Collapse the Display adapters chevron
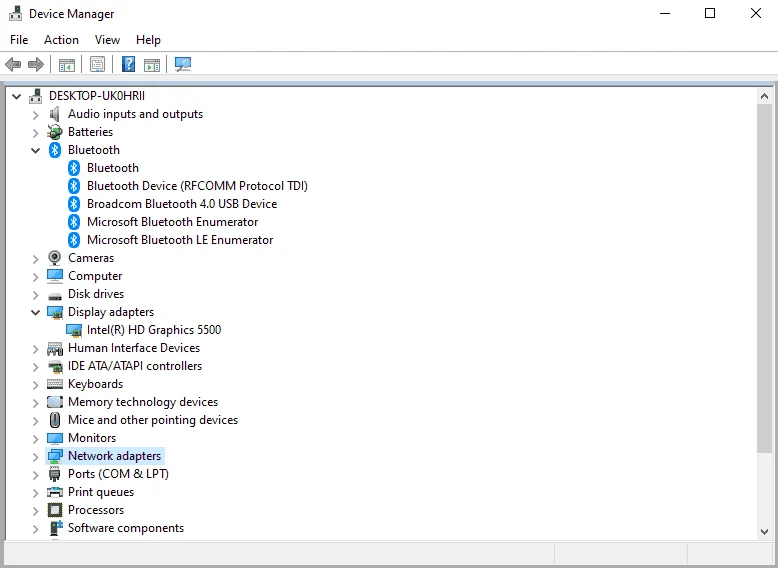This screenshot has height=568, width=778. pos(35,313)
